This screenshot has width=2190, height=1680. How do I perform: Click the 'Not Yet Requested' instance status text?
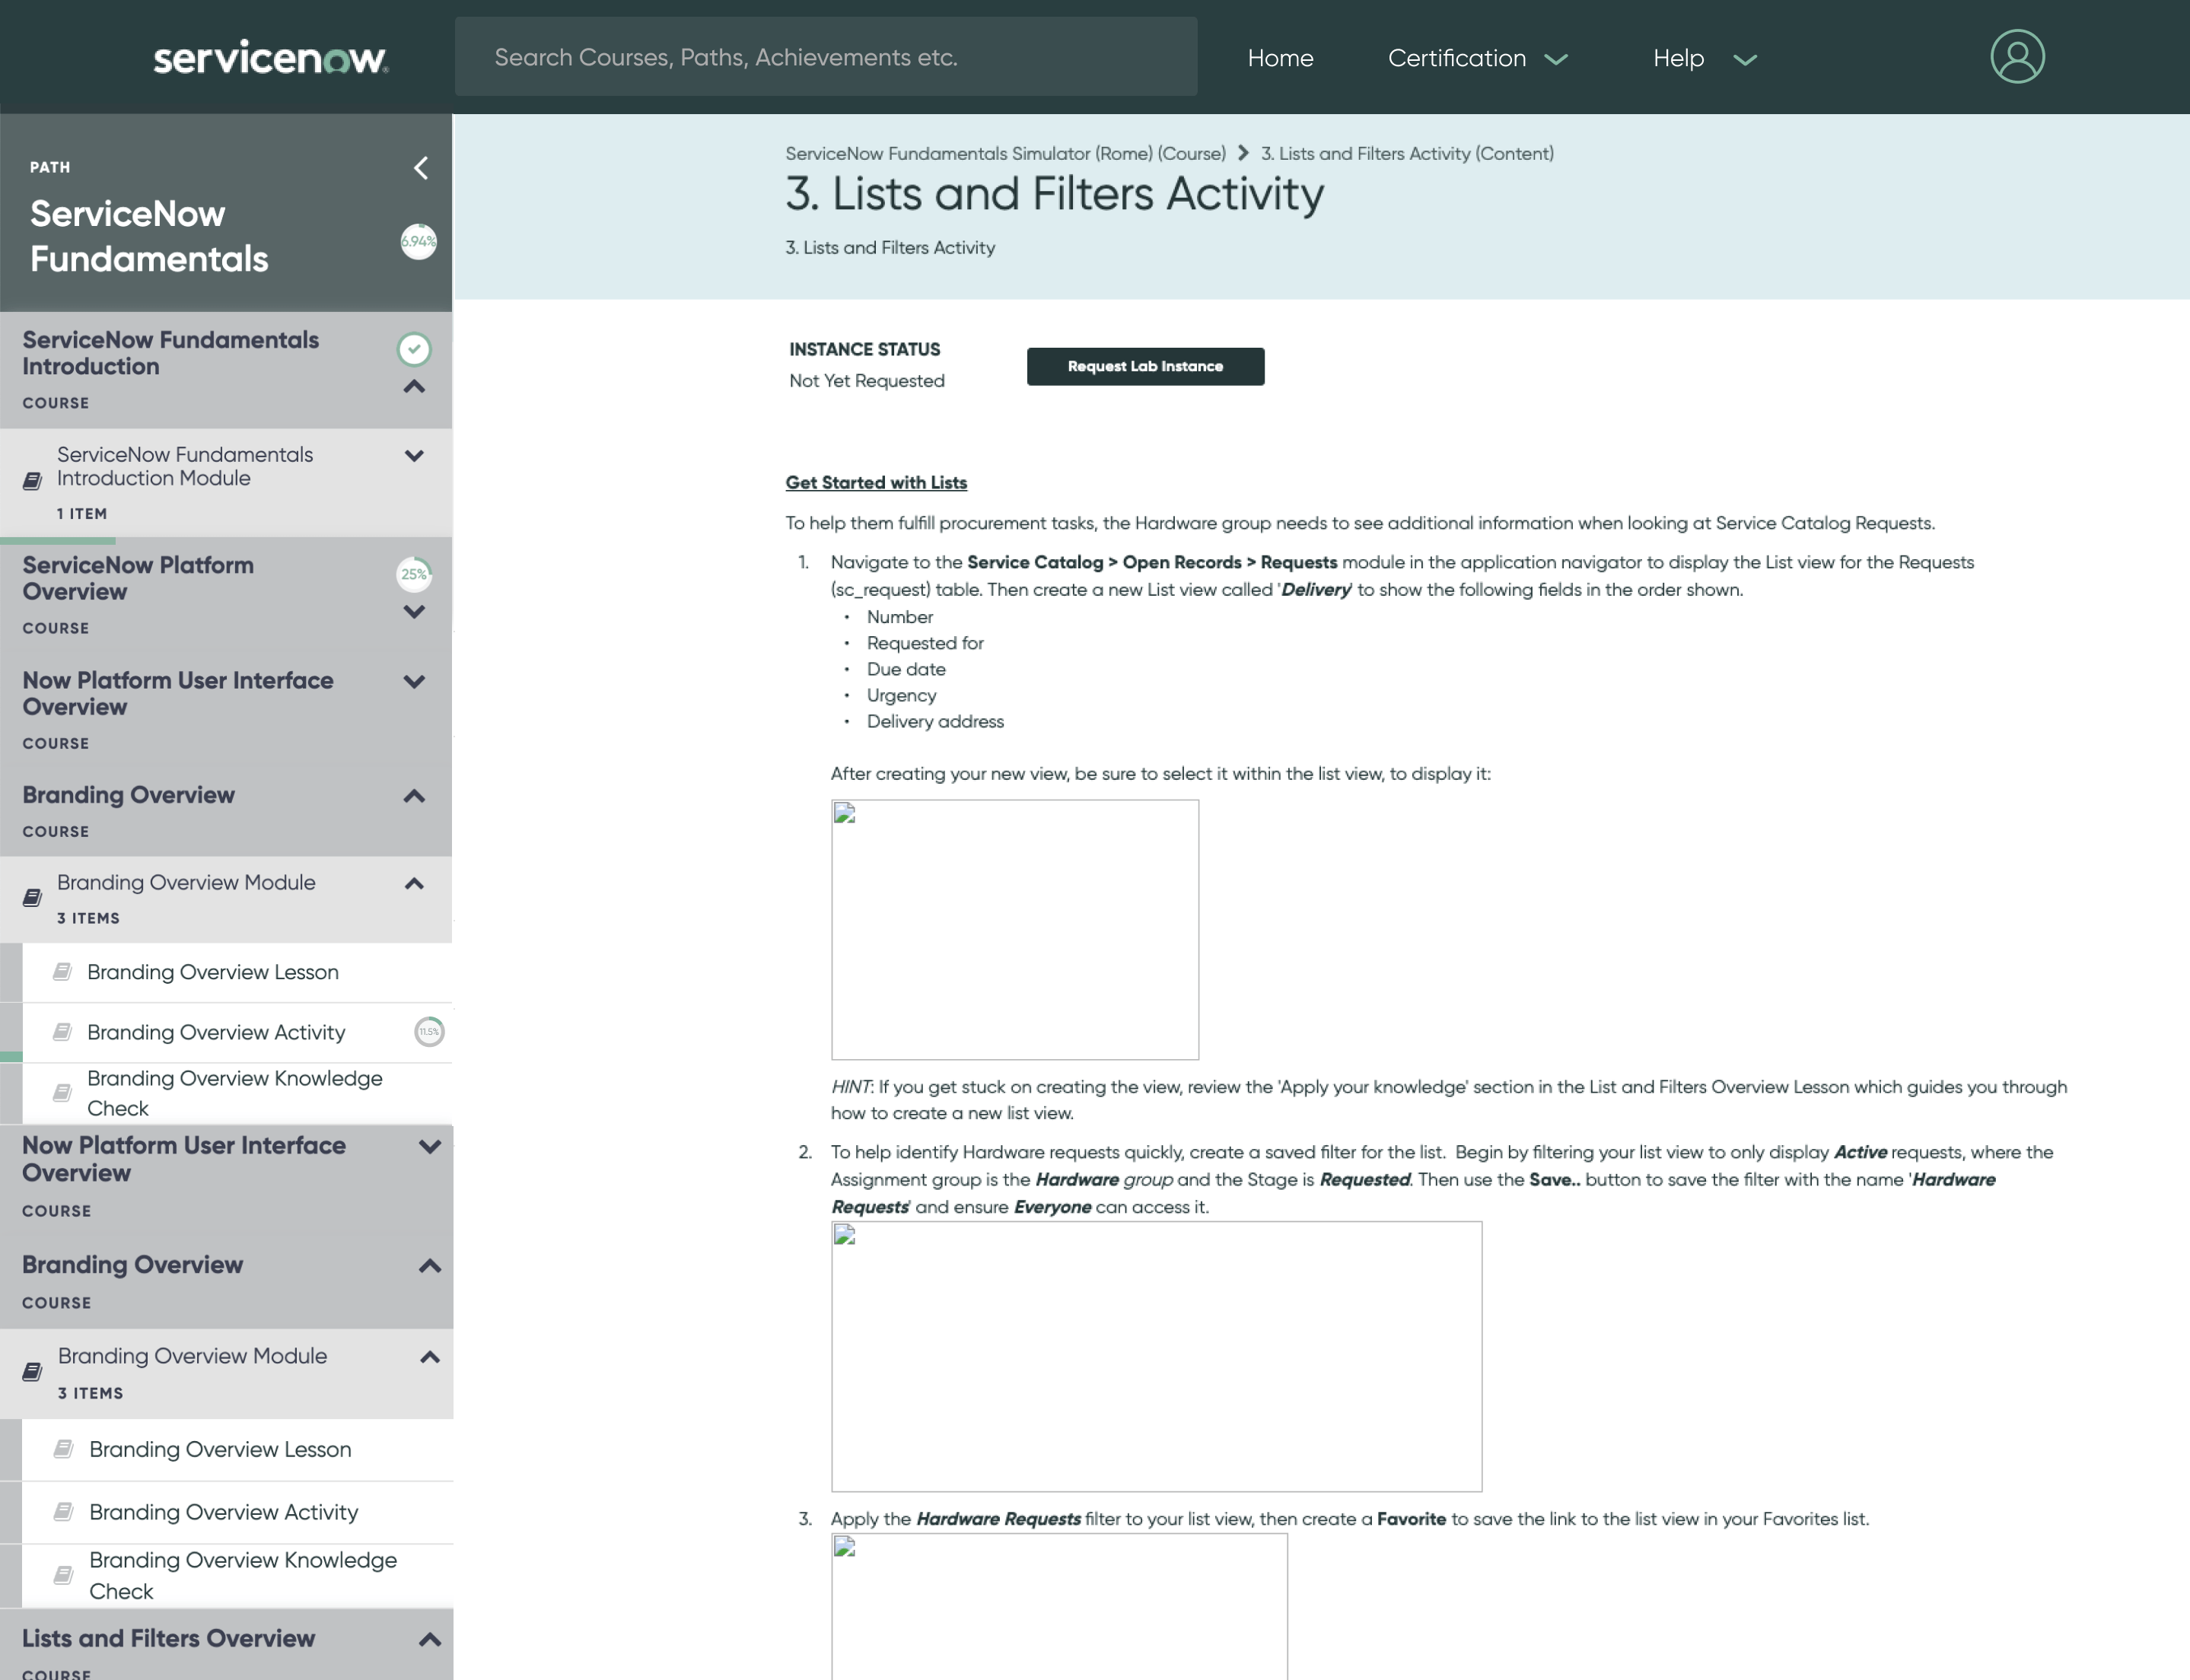click(866, 381)
